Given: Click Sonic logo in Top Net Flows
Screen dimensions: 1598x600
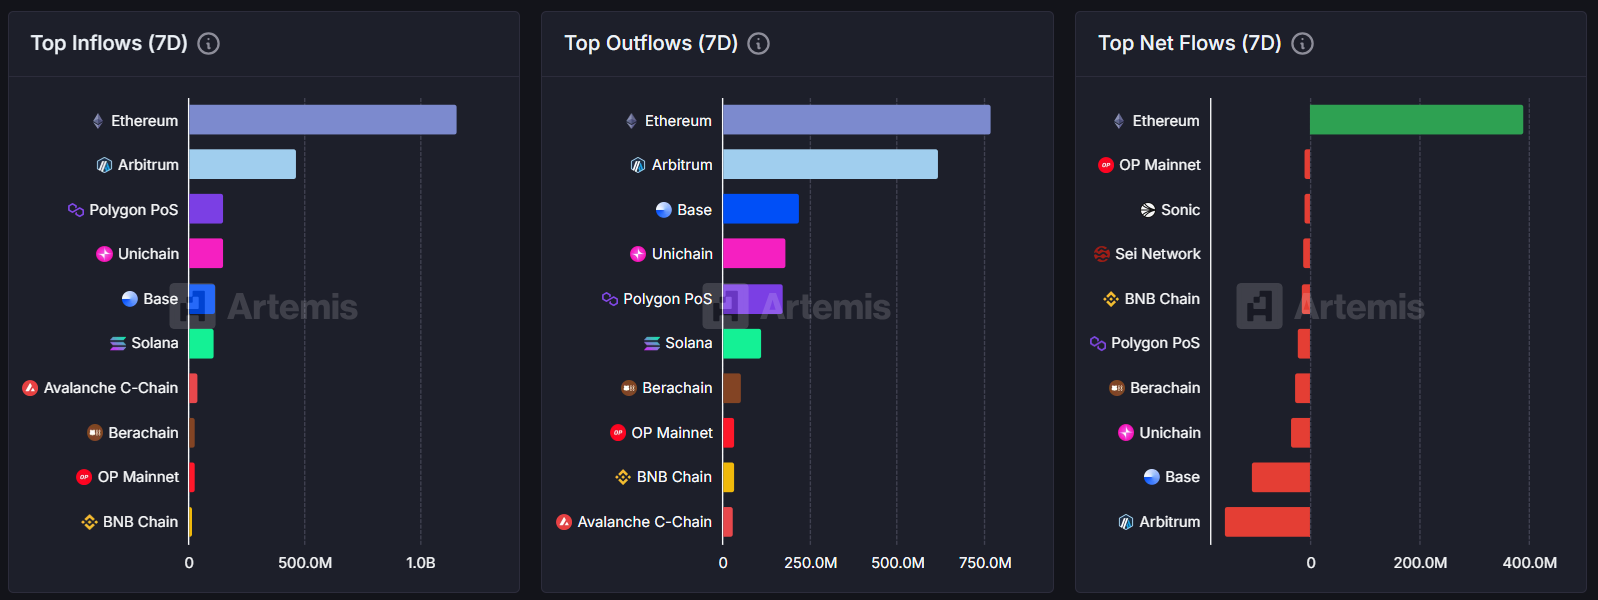Looking at the screenshot, I should pyautogui.click(x=1148, y=210).
